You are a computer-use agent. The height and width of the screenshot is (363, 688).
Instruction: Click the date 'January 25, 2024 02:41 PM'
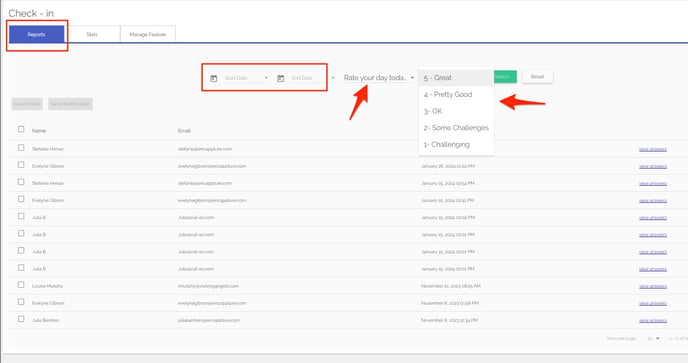(448, 201)
